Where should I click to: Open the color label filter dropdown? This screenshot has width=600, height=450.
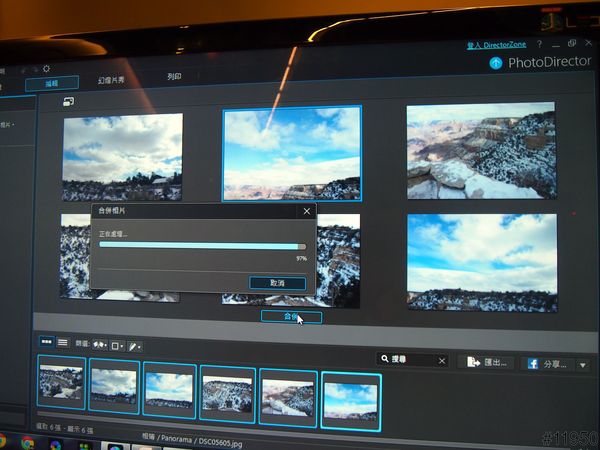coord(118,346)
